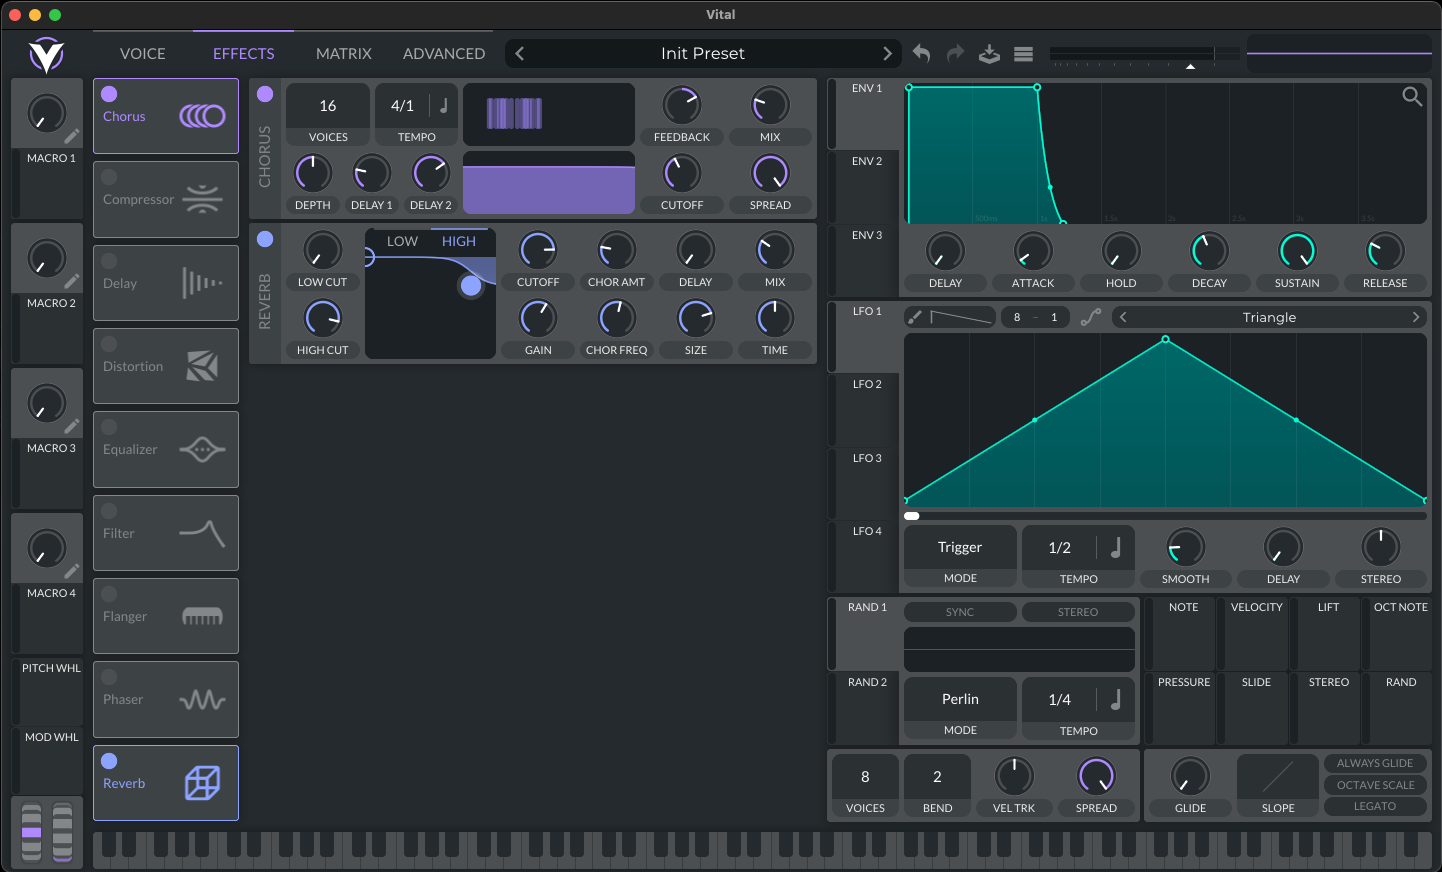Undo the last action with undo arrow
This screenshot has width=1442, height=872.
[922, 54]
